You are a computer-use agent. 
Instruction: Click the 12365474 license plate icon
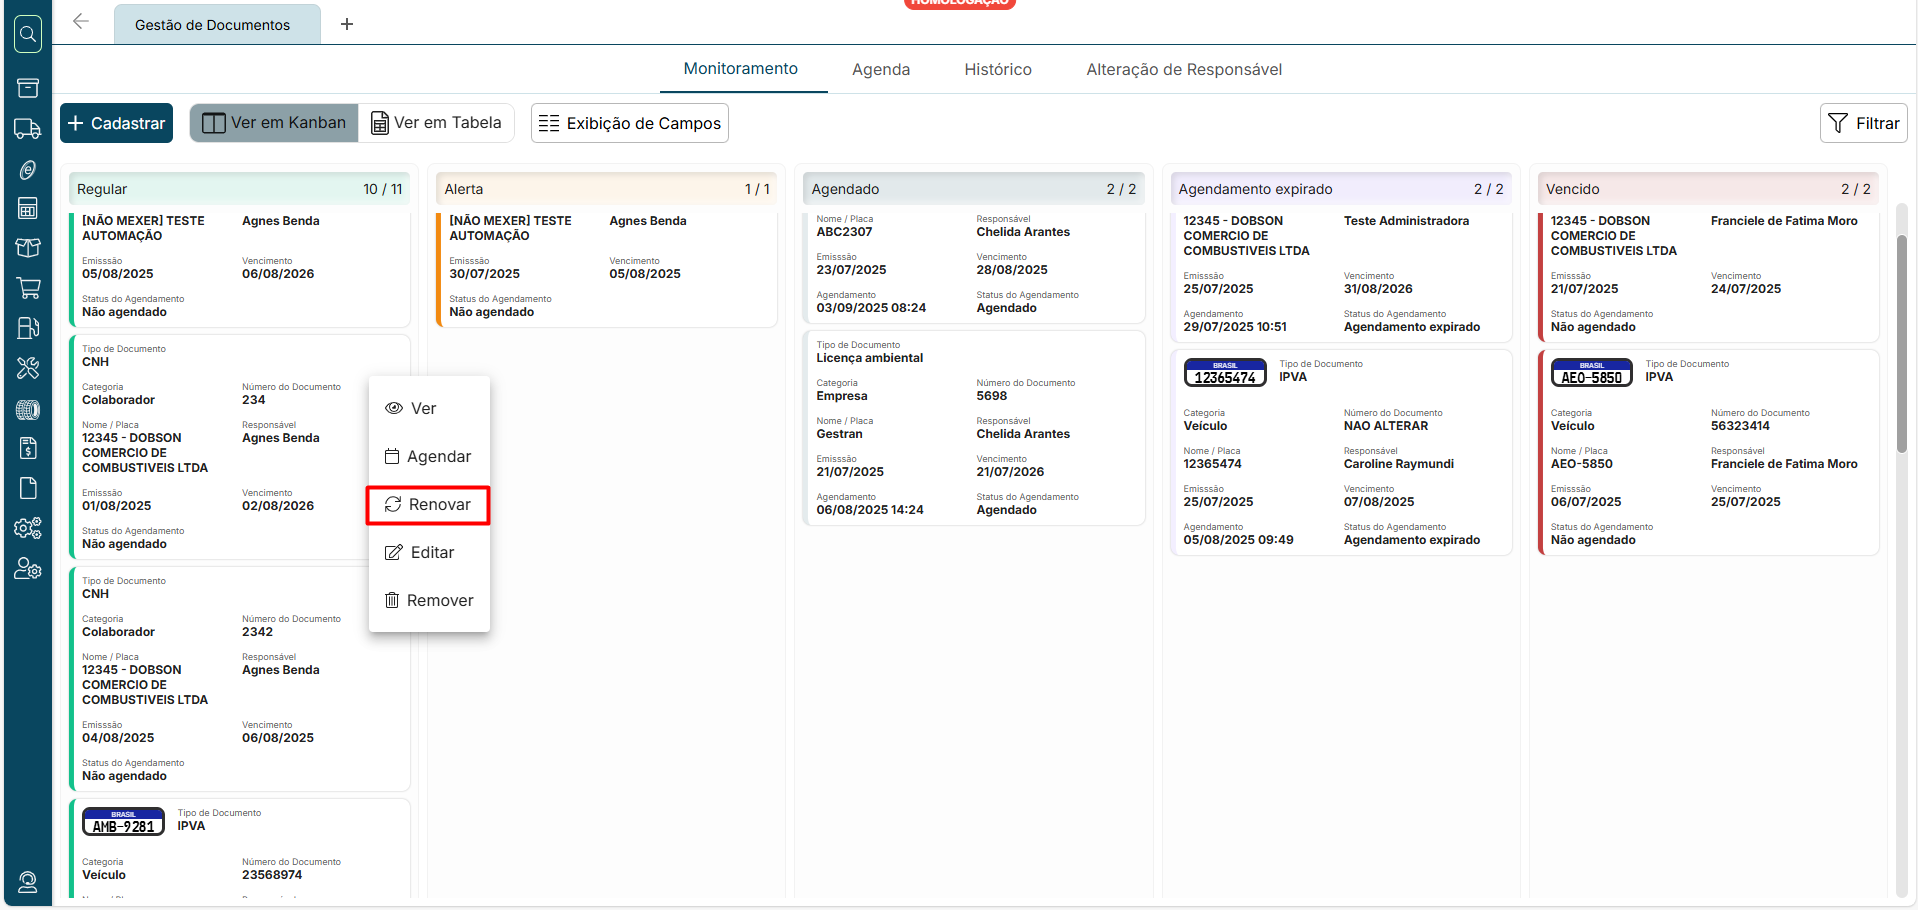[x=1225, y=373]
